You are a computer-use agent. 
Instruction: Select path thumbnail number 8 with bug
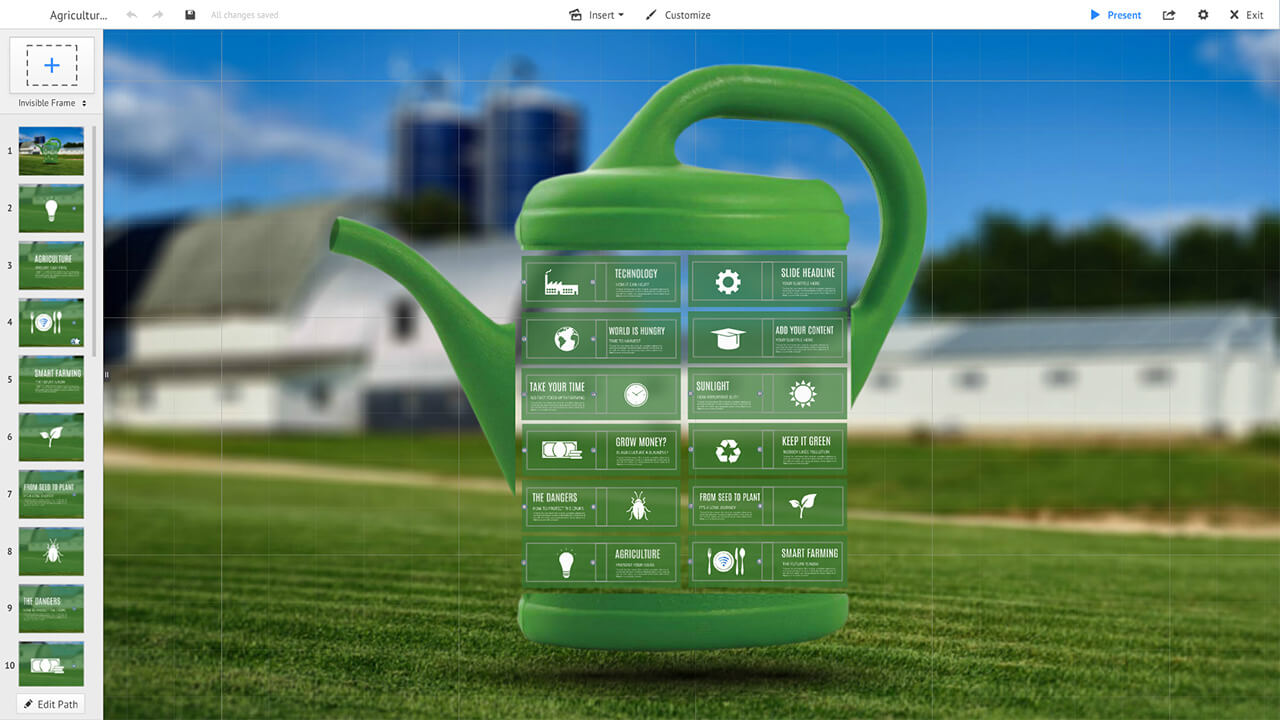click(x=51, y=551)
